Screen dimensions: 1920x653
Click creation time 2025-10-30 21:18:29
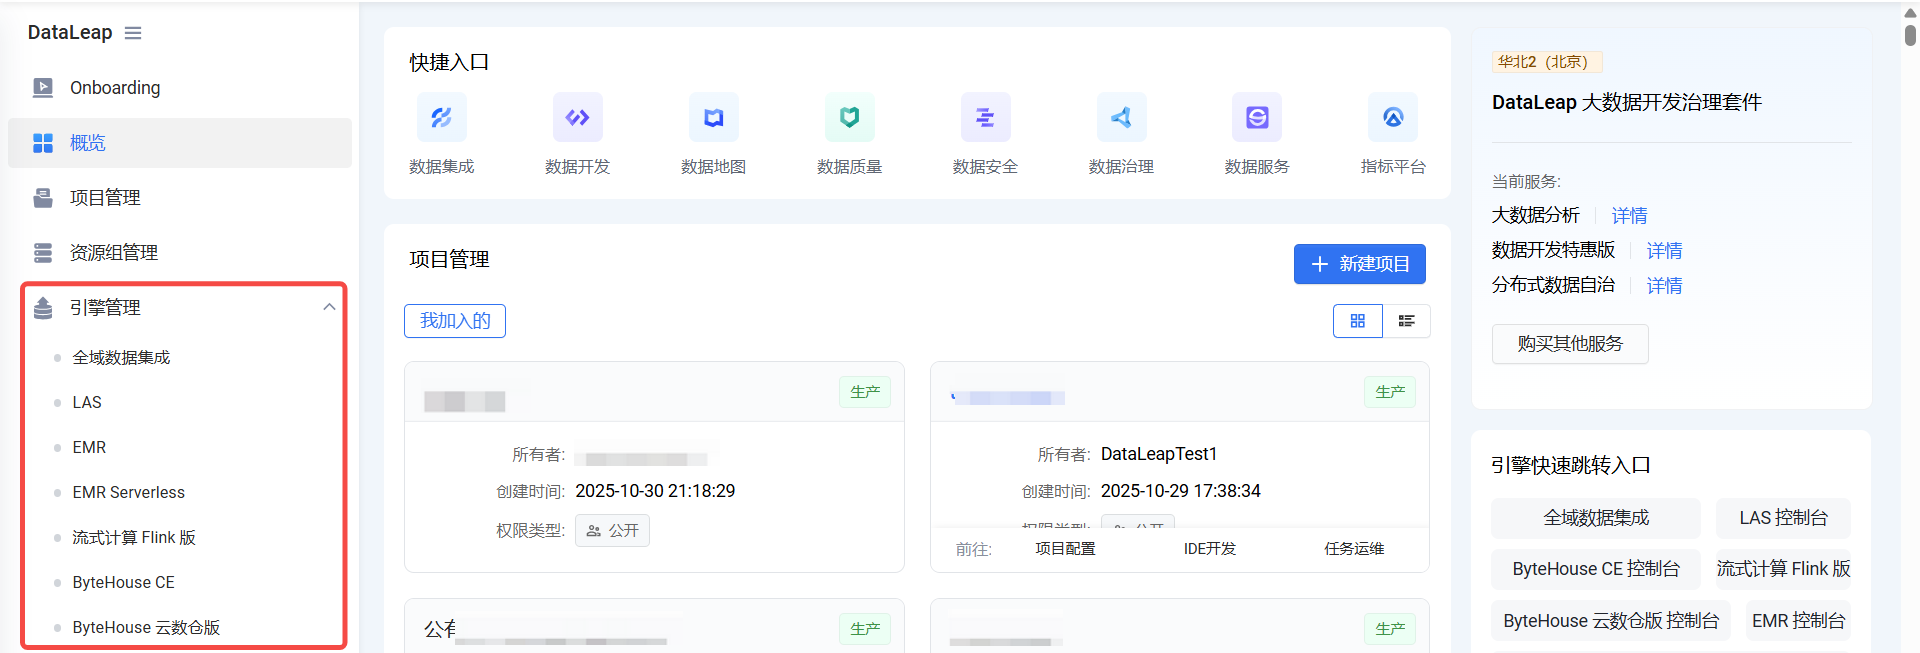point(655,491)
